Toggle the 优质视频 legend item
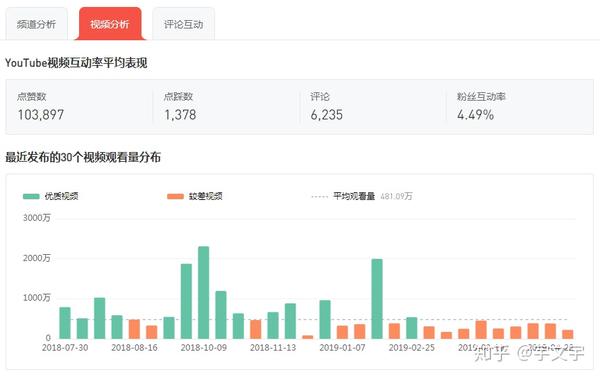Screen dimensions: 600x377 (x=51, y=196)
